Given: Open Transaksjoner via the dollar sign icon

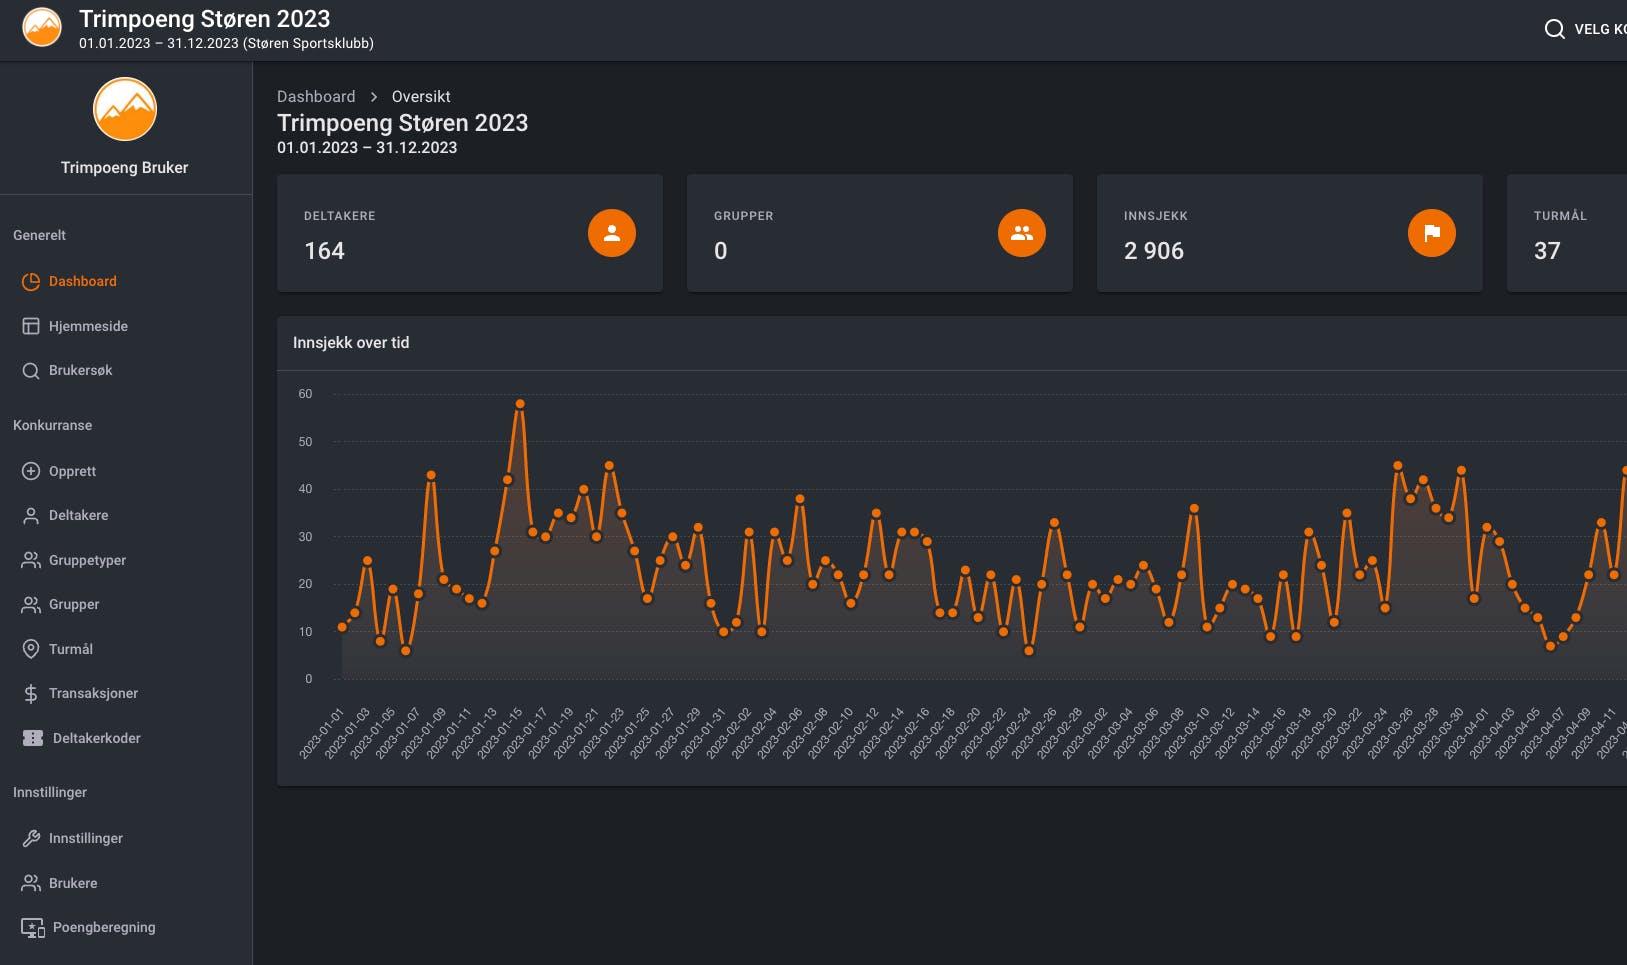Looking at the screenshot, I should pyautogui.click(x=31, y=693).
